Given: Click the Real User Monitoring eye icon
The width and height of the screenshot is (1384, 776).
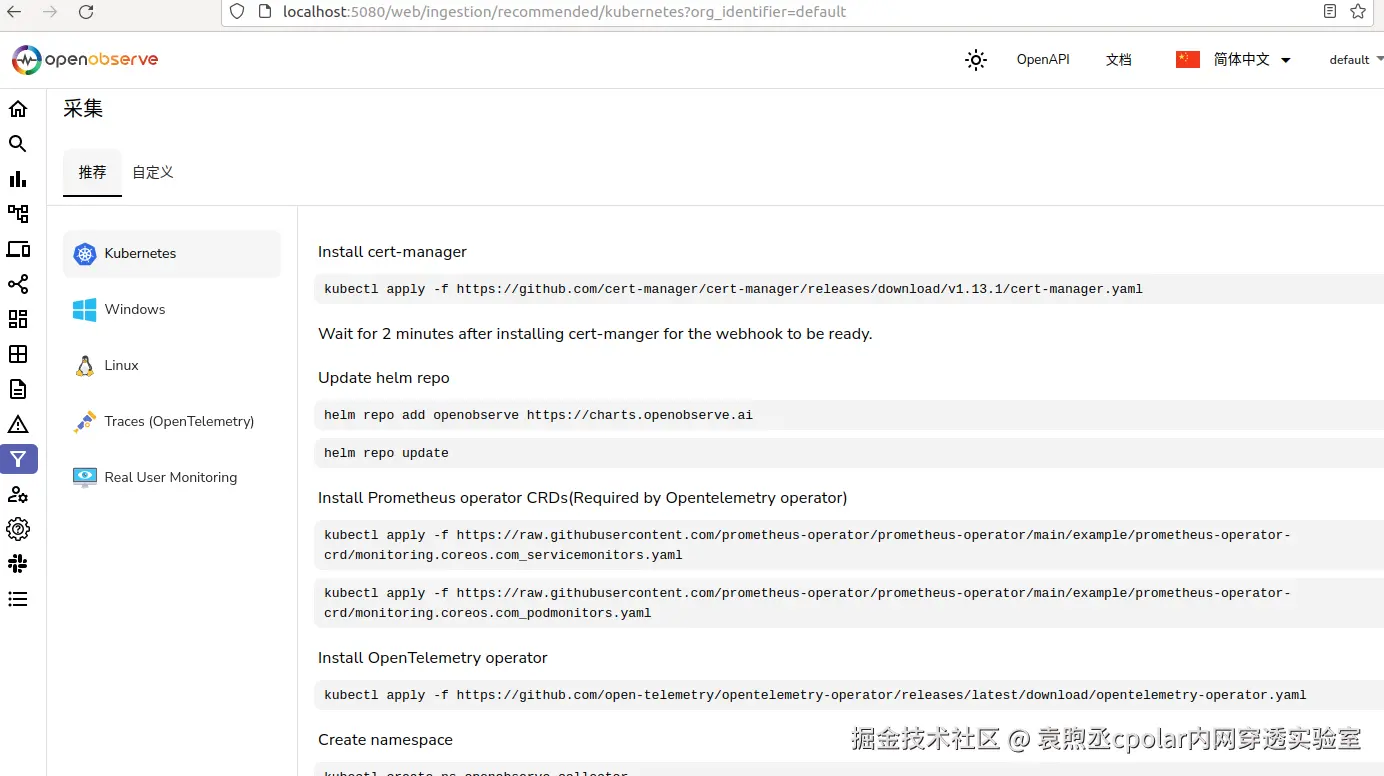Looking at the screenshot, I should click(85, 478).
